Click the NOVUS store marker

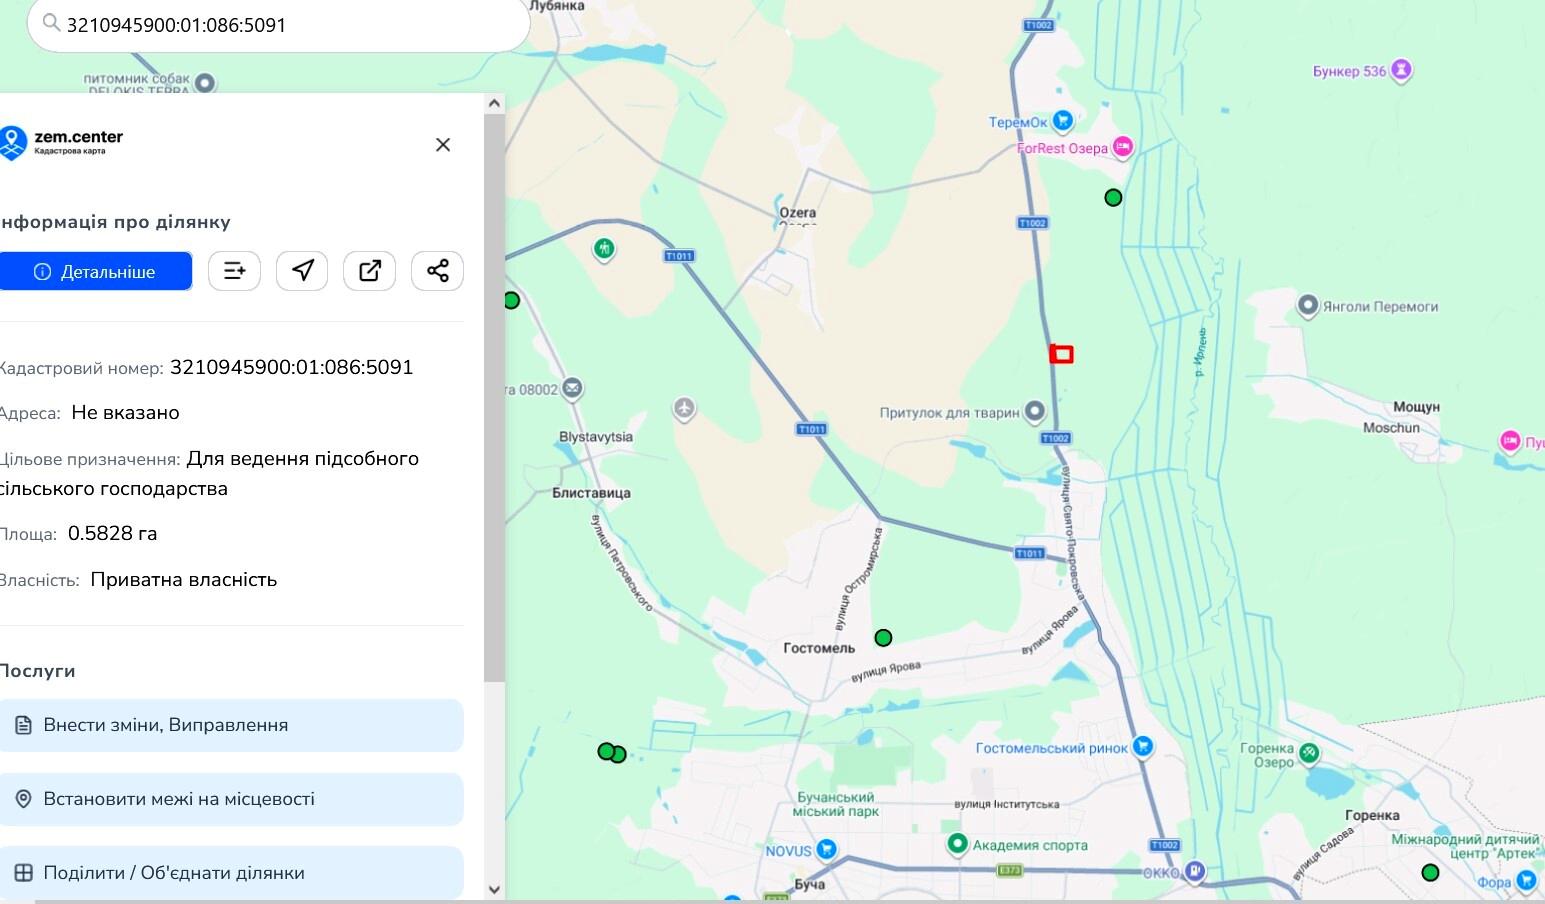pos(826,850)
